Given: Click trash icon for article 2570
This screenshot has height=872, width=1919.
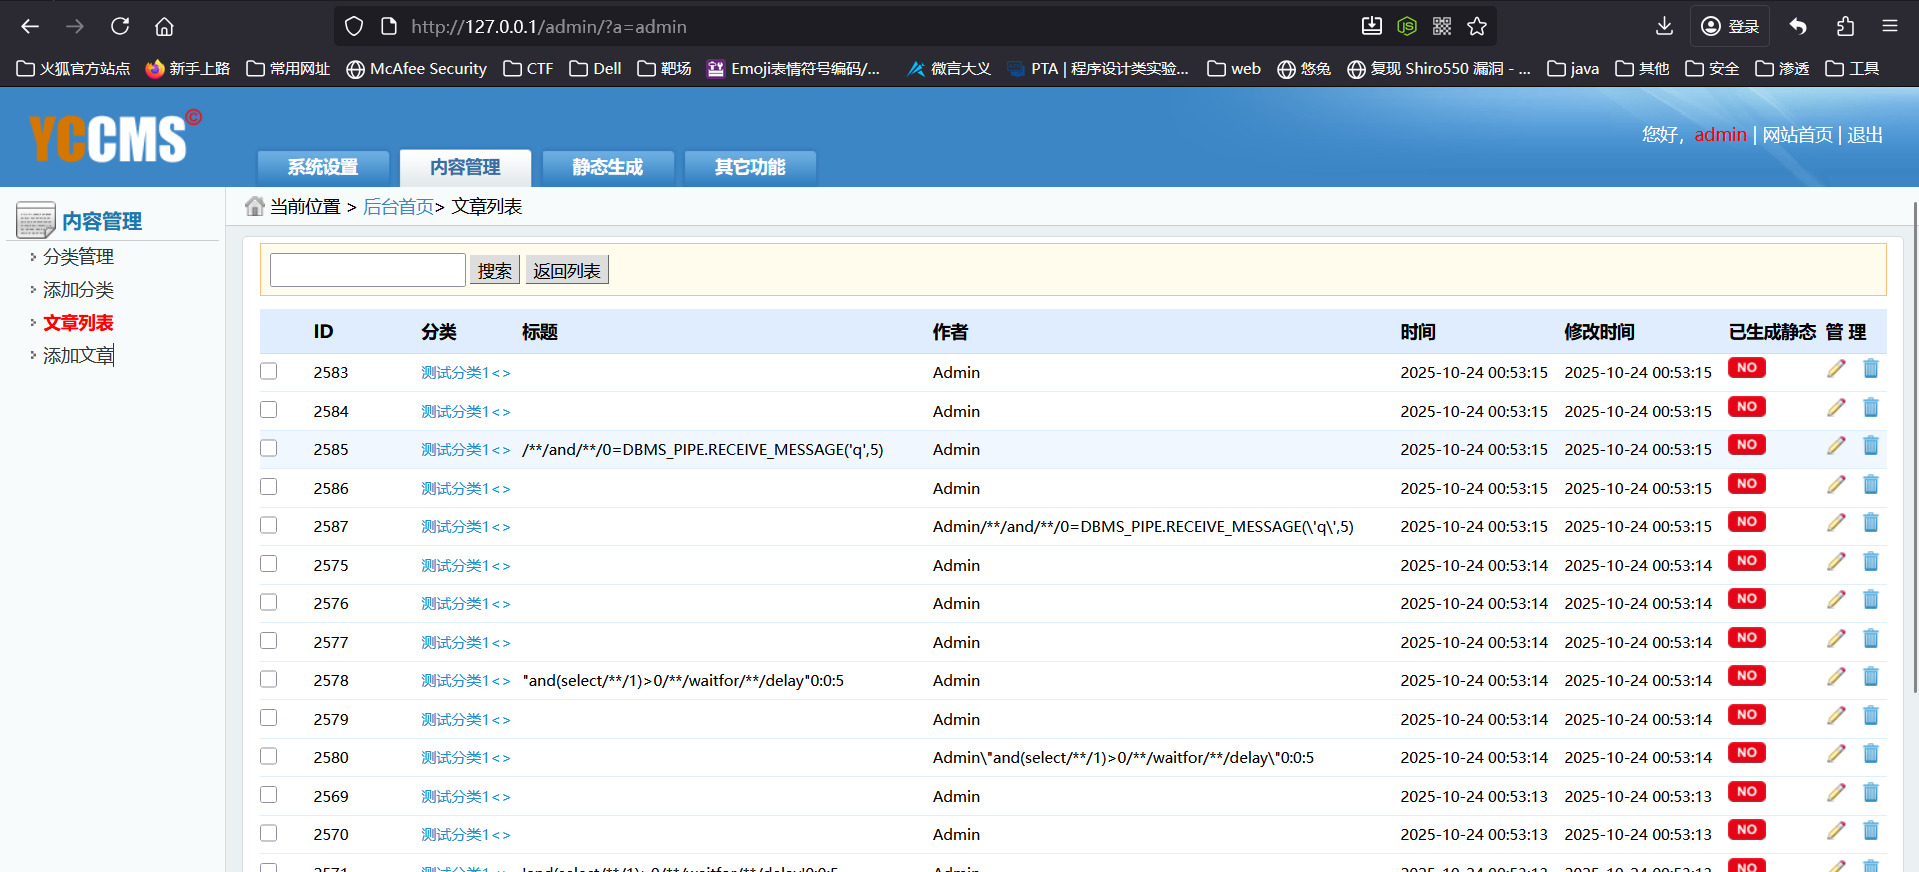Looking at the screenshot, I should click(x=1870, y=831).
